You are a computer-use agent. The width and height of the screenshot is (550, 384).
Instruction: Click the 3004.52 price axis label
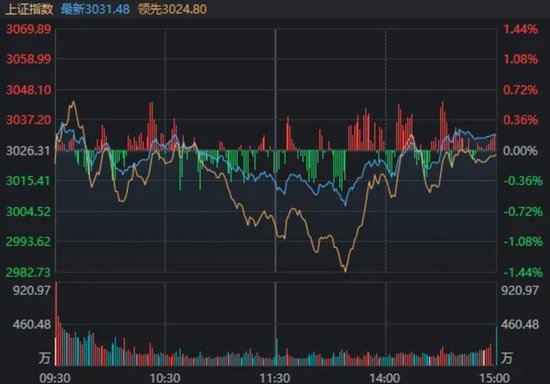[x=28, y=211]
